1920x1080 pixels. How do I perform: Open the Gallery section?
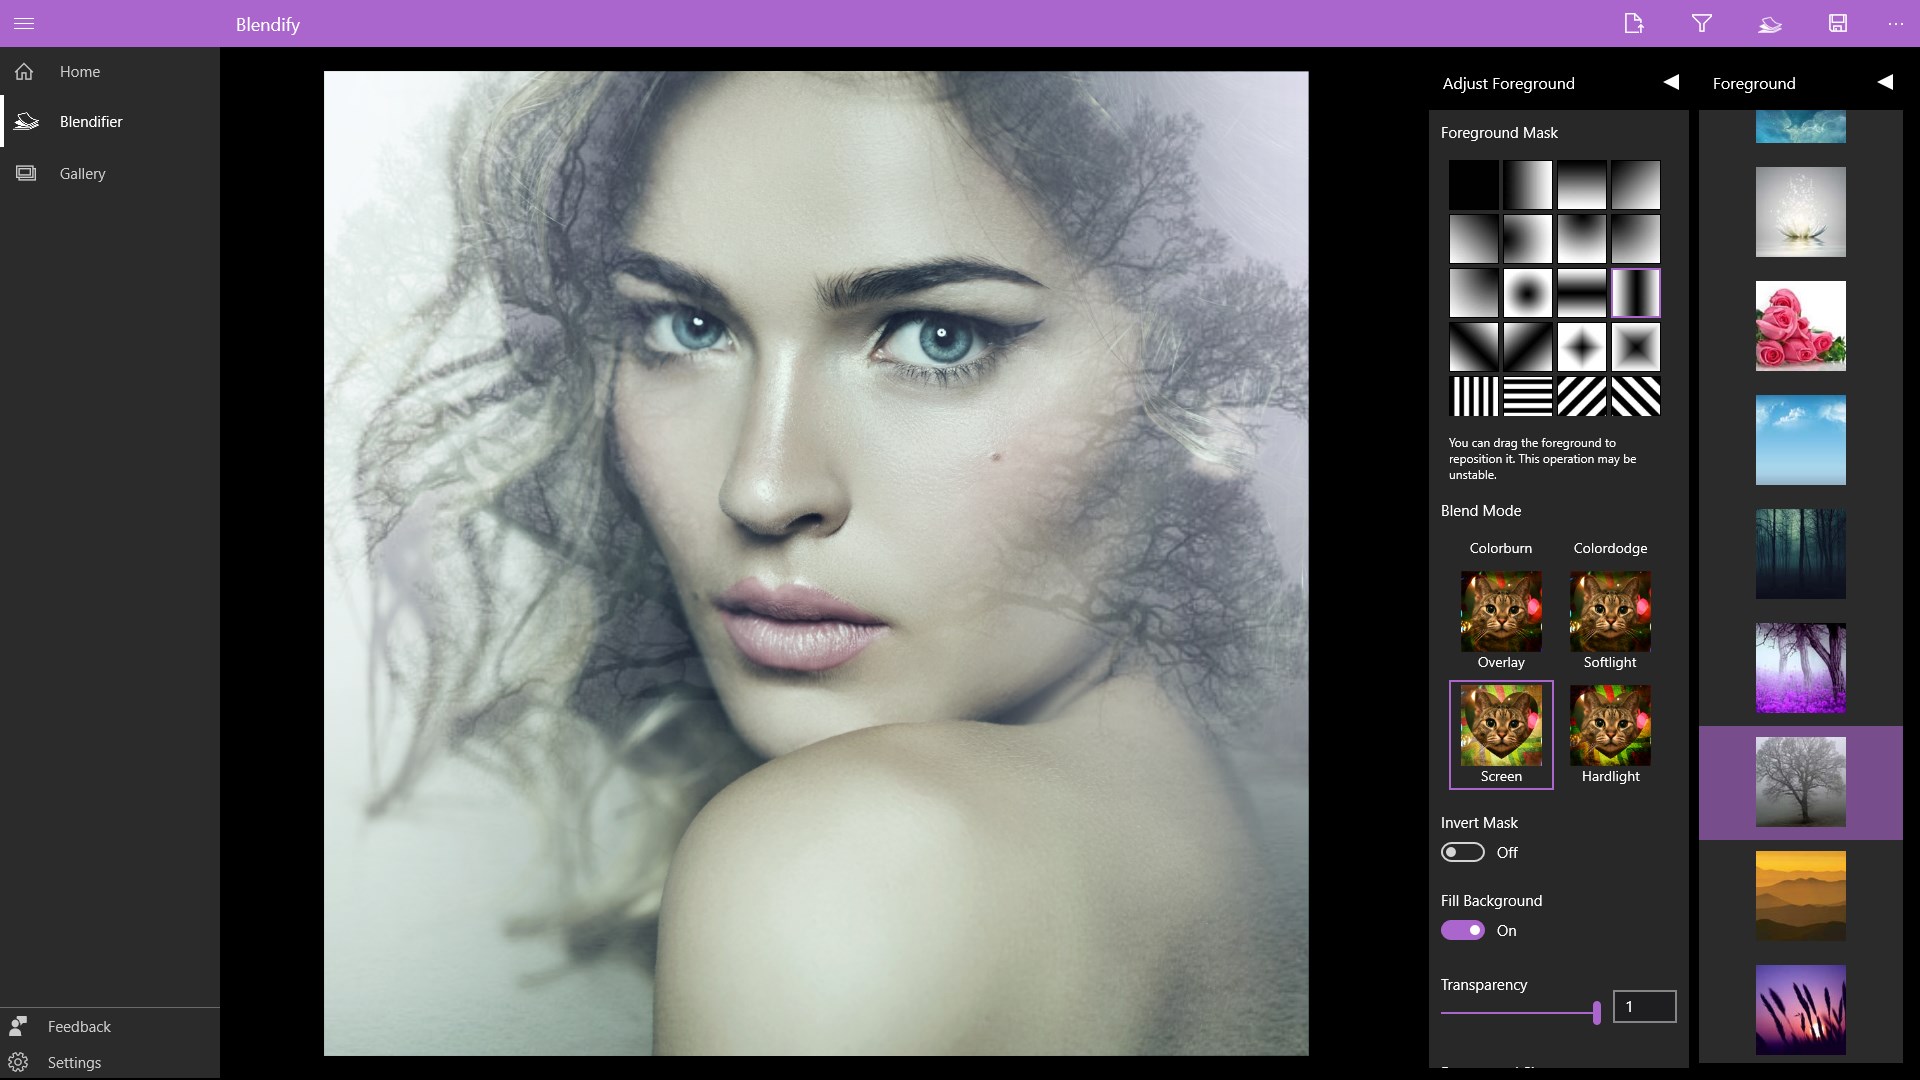(82, 174)
